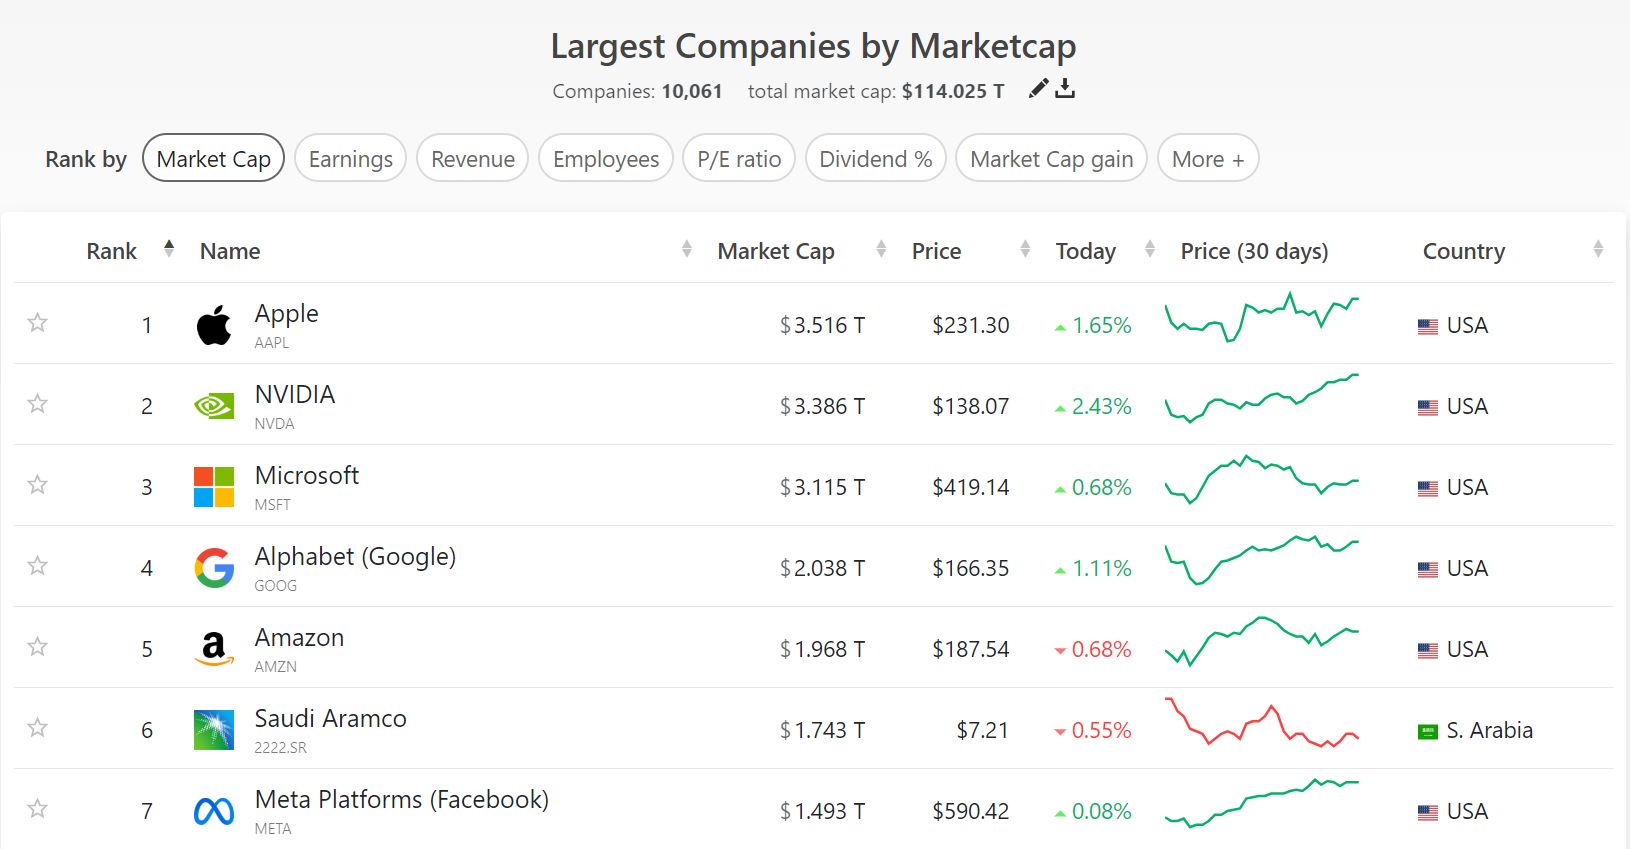Click Apple's market cap value $3.516 T
Screen dimensions: 1630x849
tap(823, 325)
